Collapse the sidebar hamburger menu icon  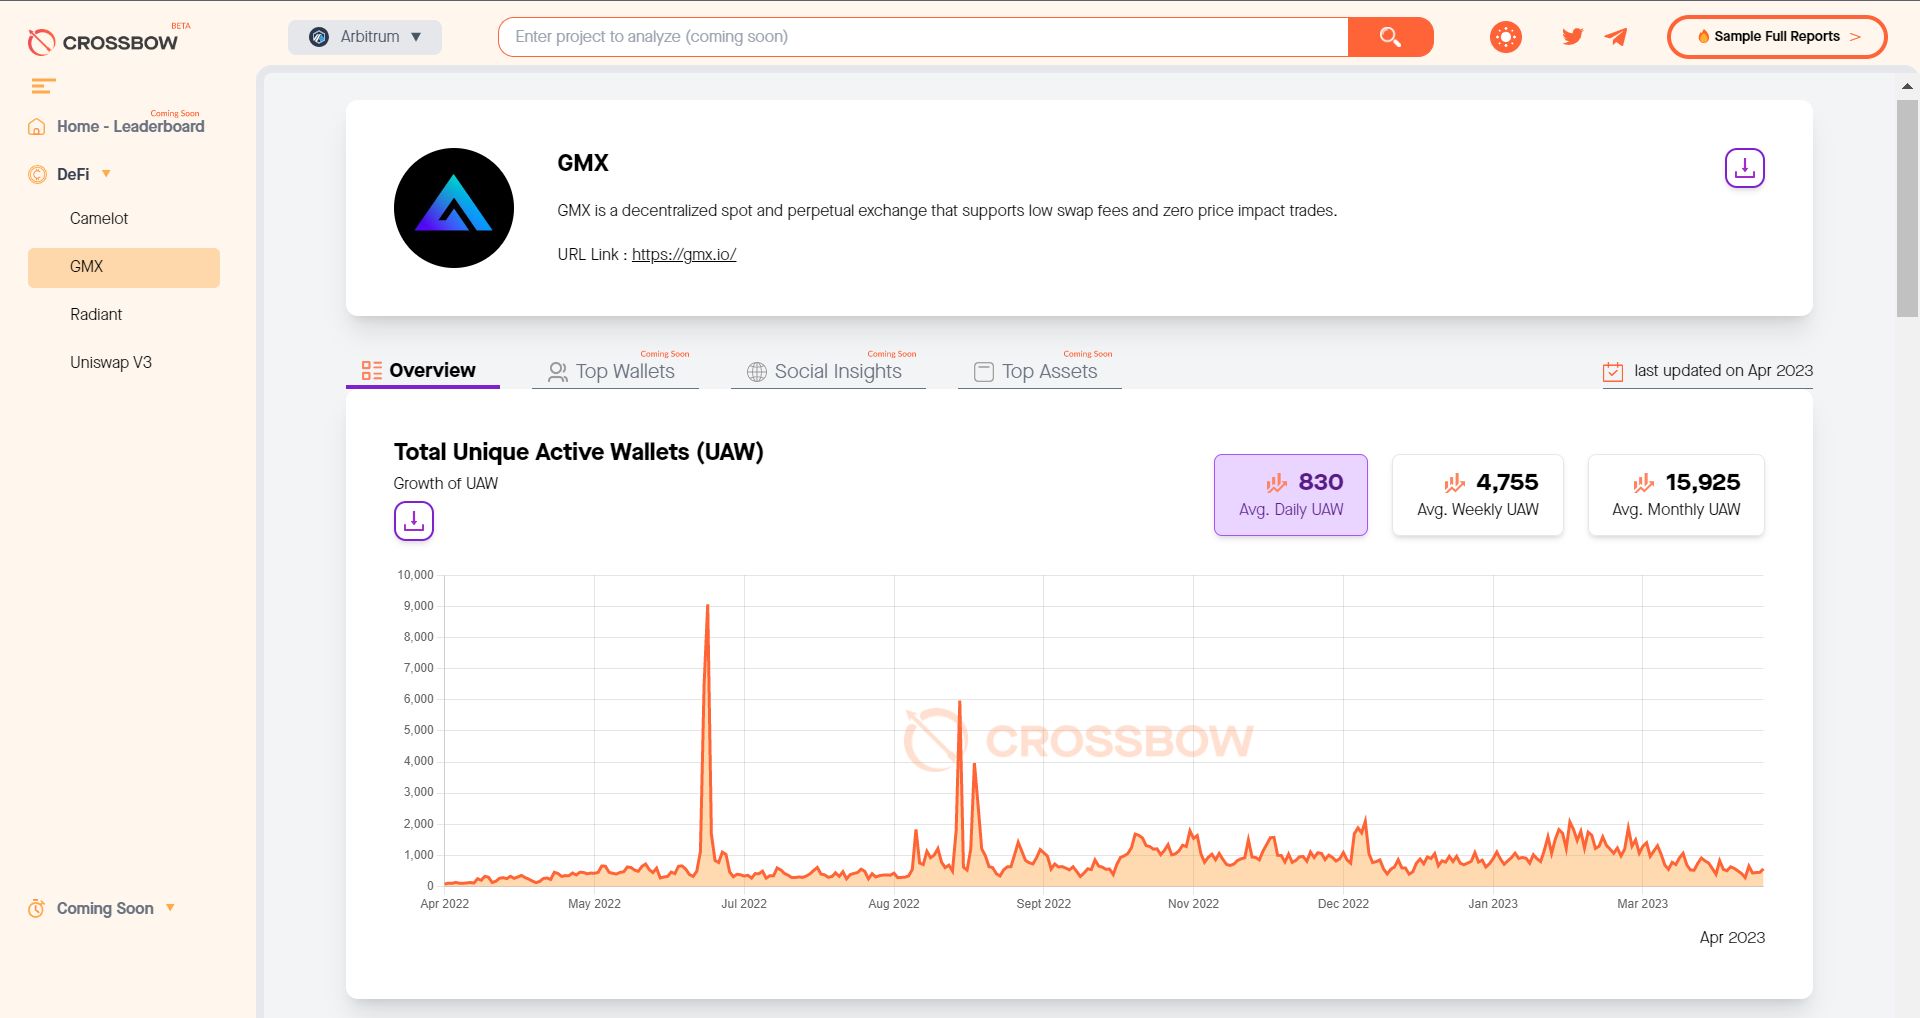point(43,86)
